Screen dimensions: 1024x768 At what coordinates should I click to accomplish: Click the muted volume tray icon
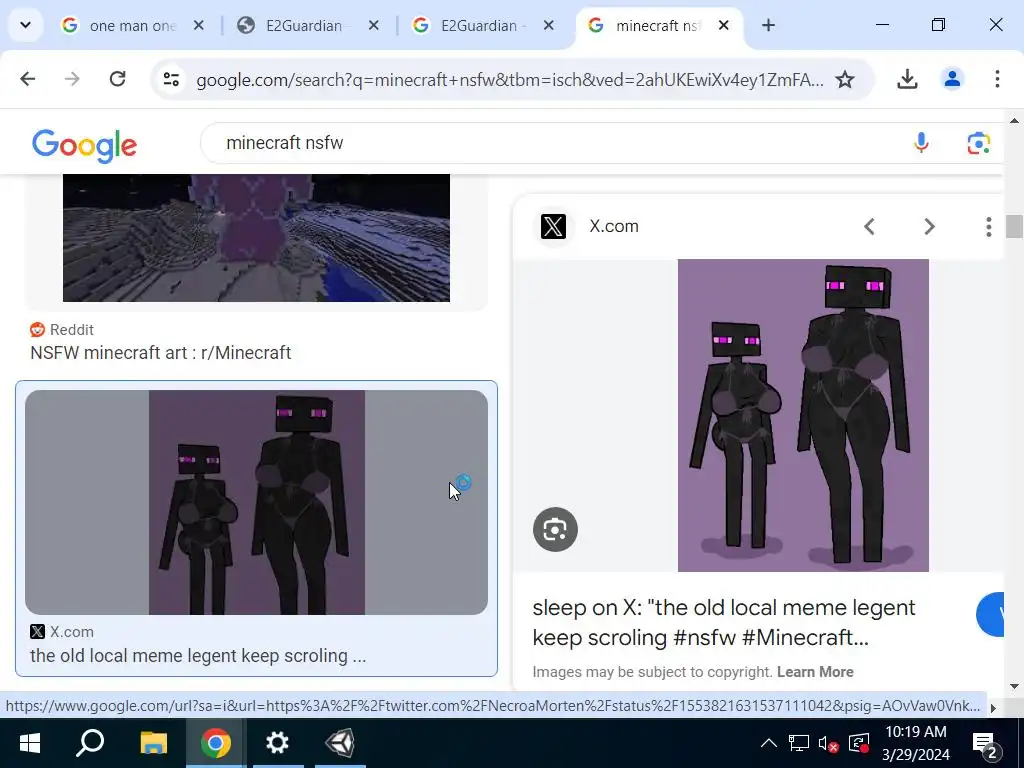click(828, 744)
